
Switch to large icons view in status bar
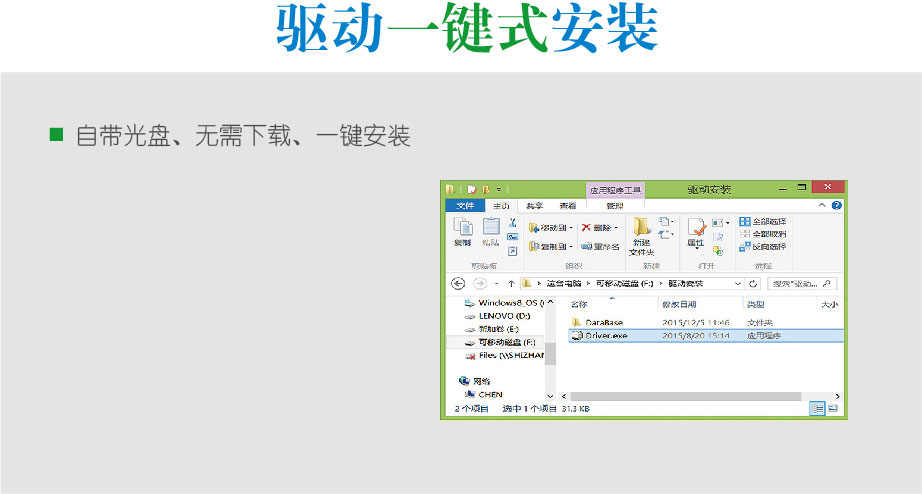(x=833, y=408)
